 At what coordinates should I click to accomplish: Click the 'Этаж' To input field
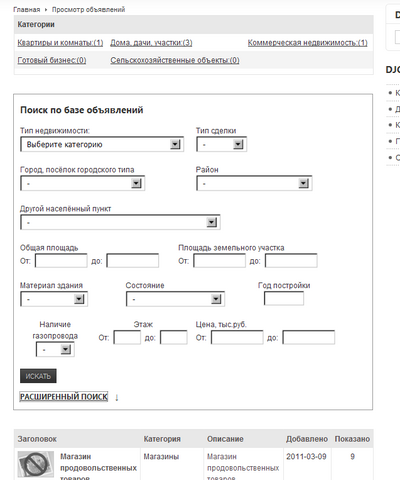[174, 337]
